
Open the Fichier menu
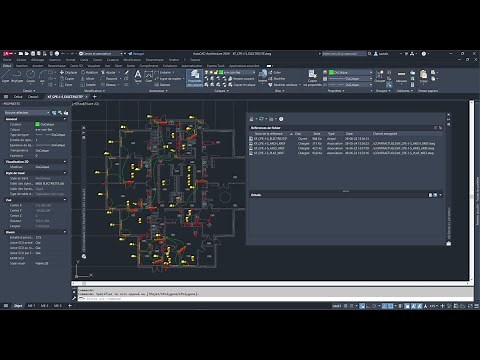7,60
